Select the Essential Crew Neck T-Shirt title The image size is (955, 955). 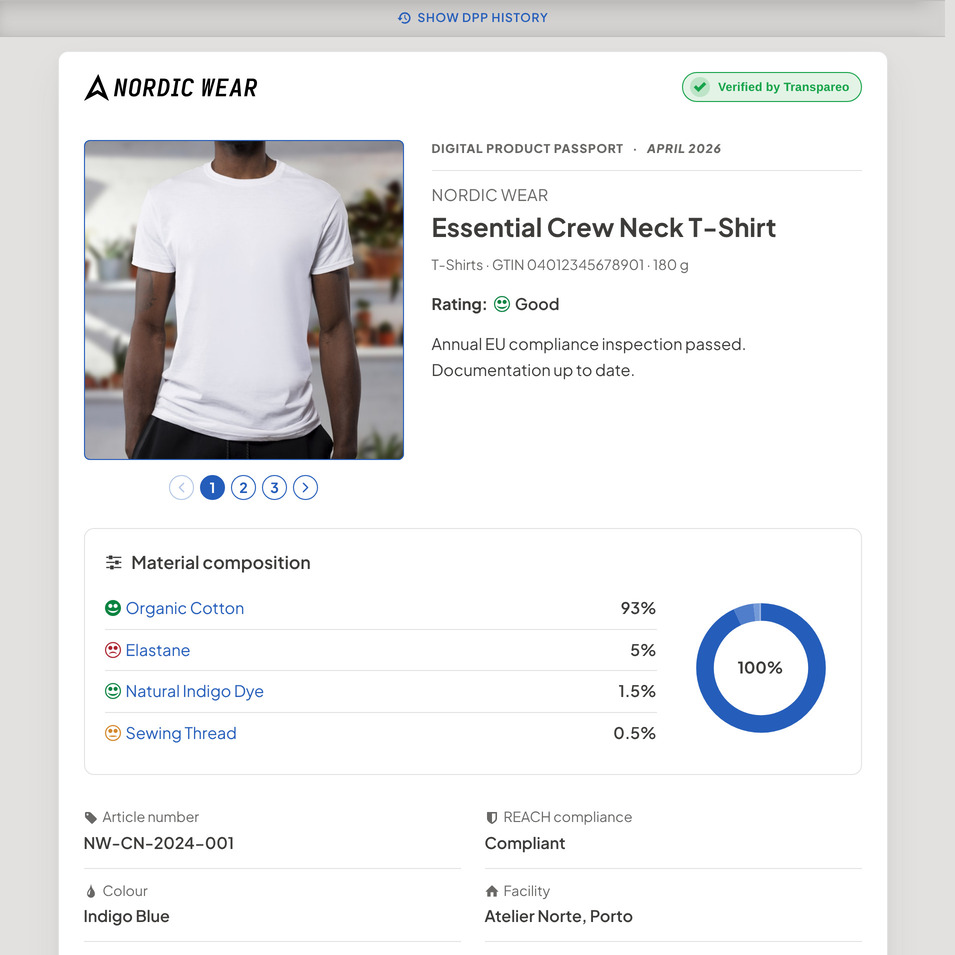point(604,228)
